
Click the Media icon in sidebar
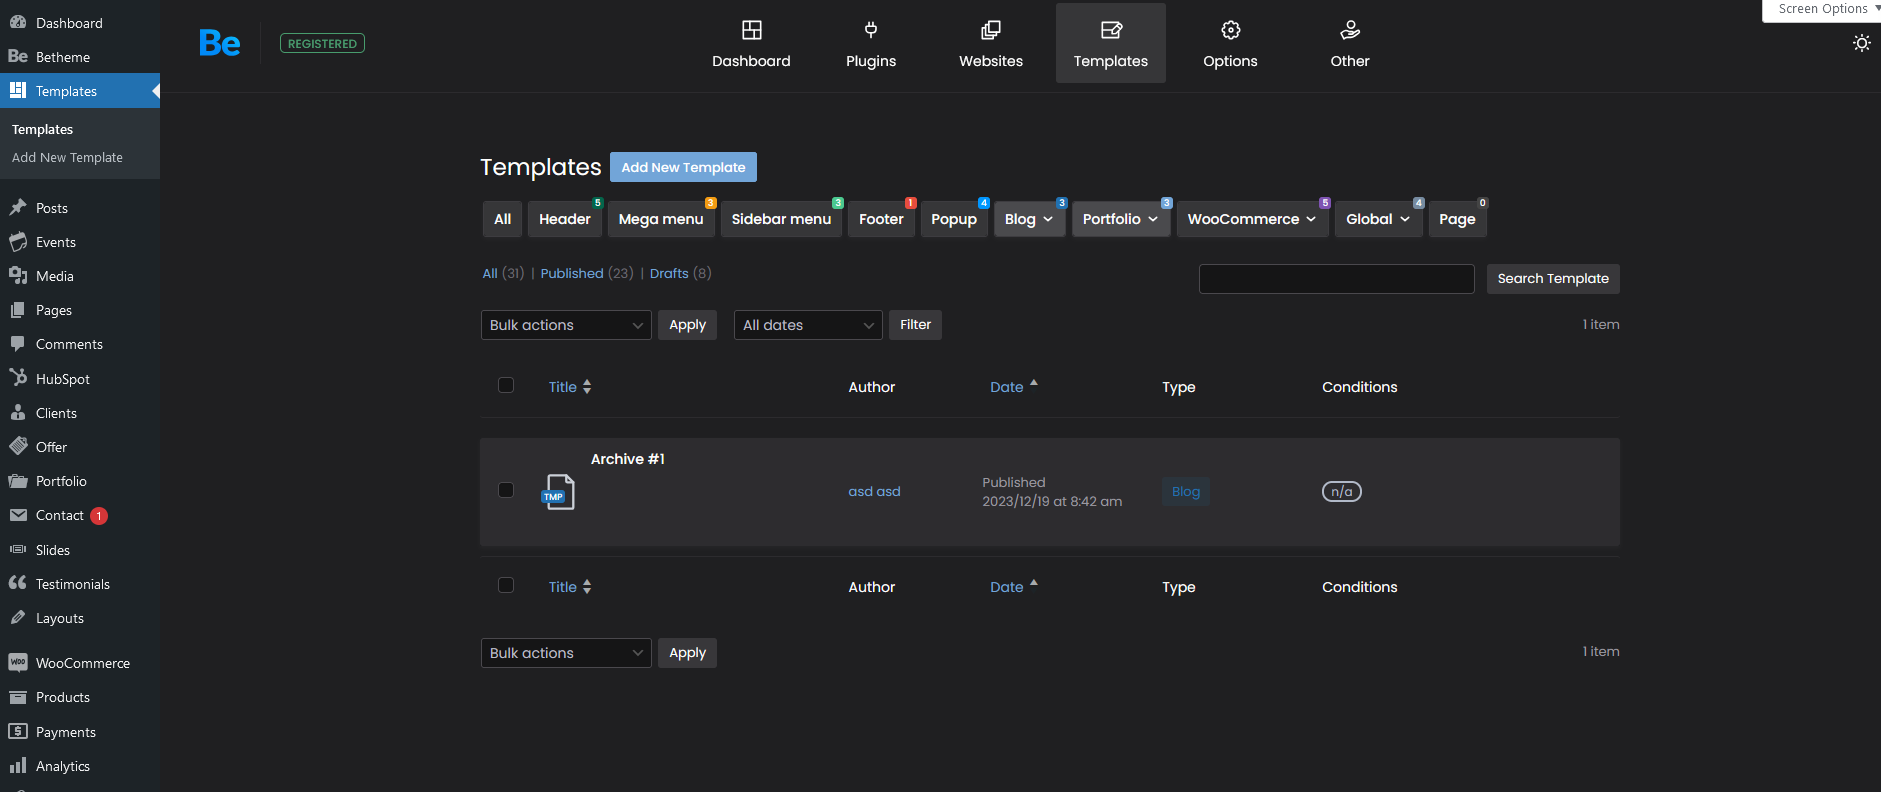(18, 275)
